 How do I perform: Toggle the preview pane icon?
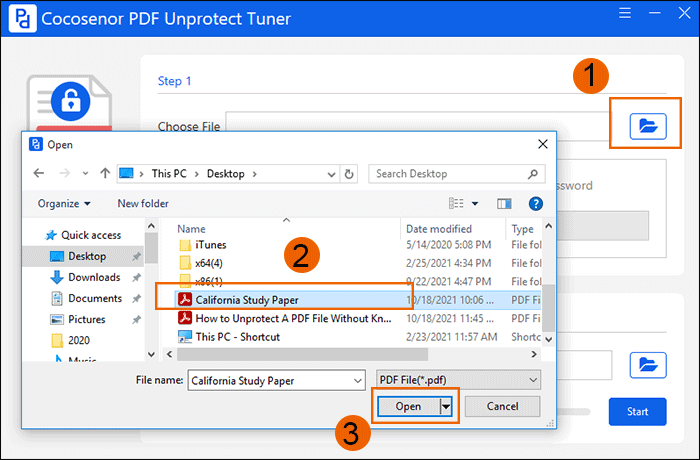(x=504, y=204)
